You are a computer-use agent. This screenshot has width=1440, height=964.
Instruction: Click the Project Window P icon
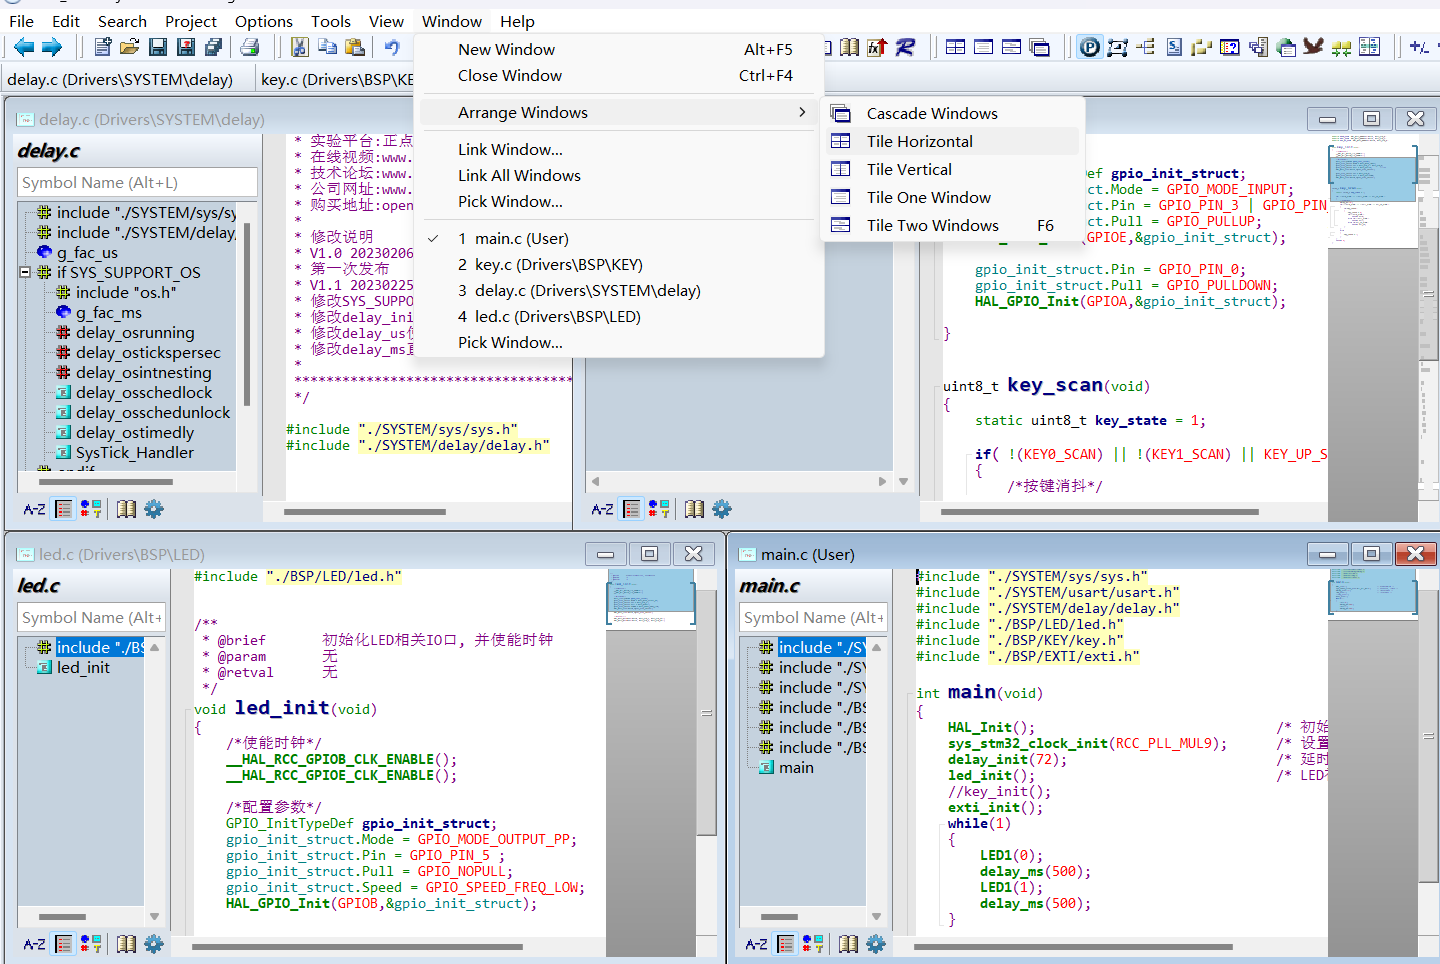pyautogui.click(x=1089, y=46)
